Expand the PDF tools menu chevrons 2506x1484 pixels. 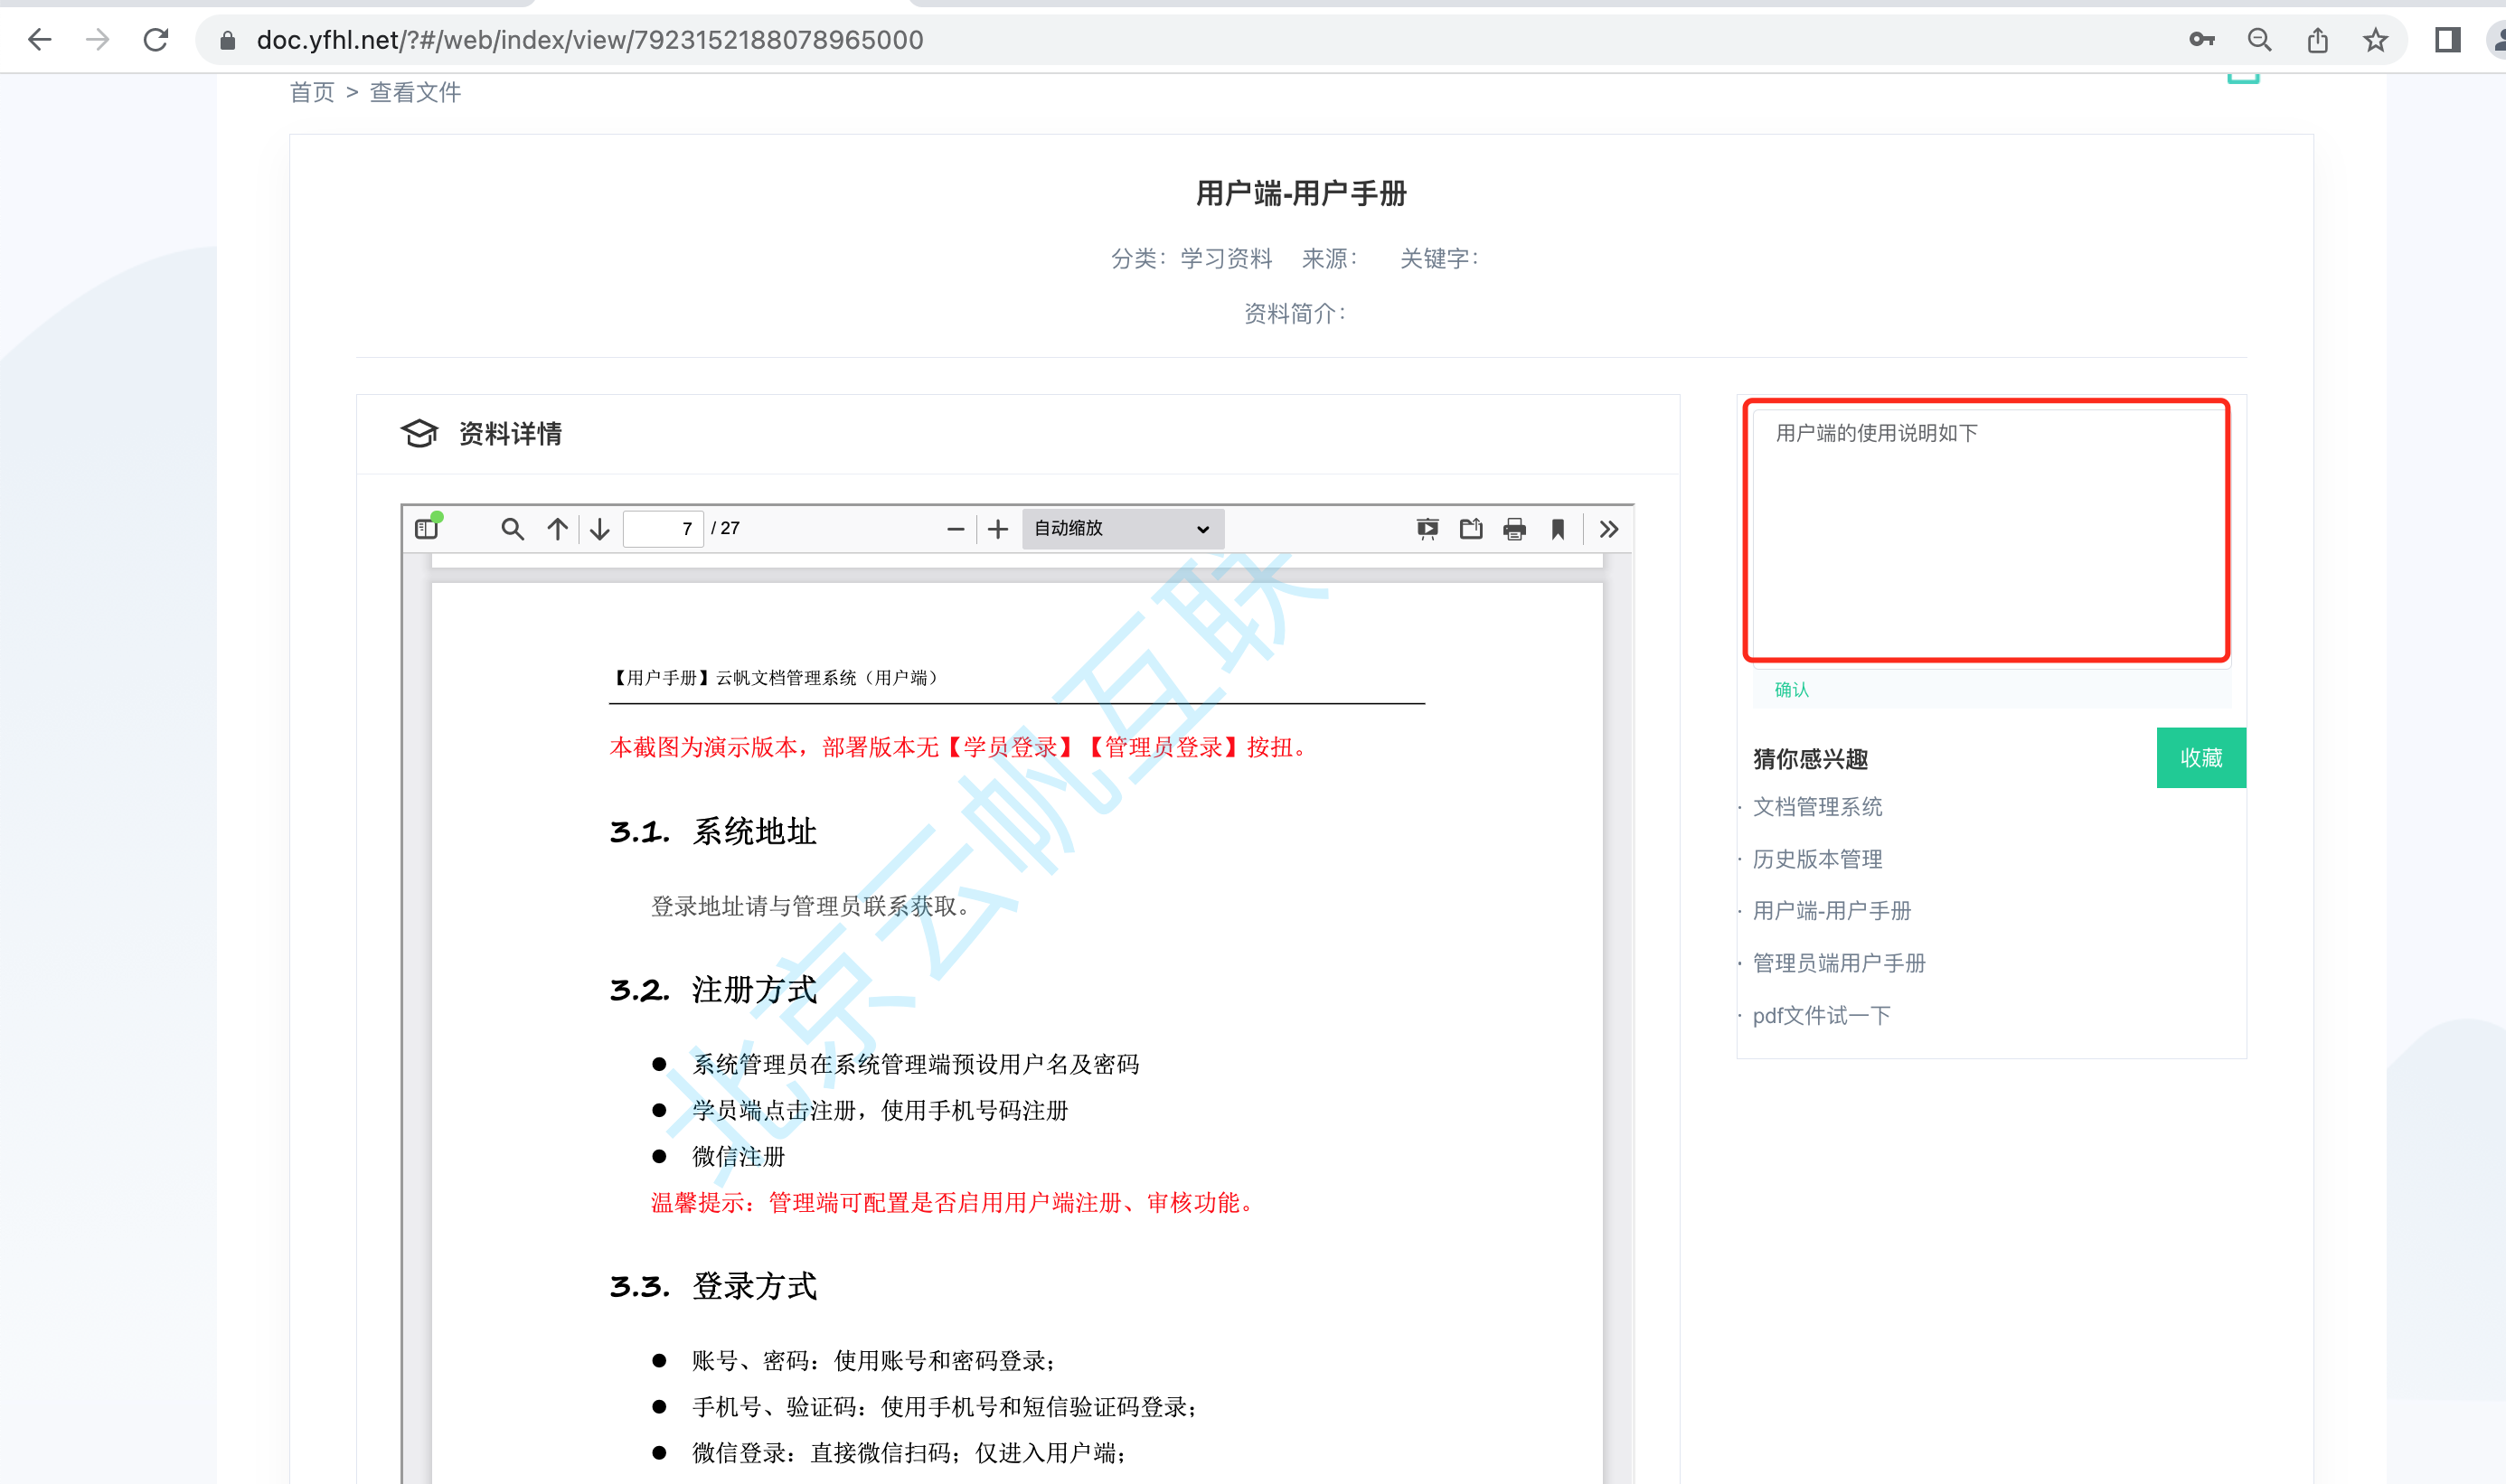(x=1609, y=529)
